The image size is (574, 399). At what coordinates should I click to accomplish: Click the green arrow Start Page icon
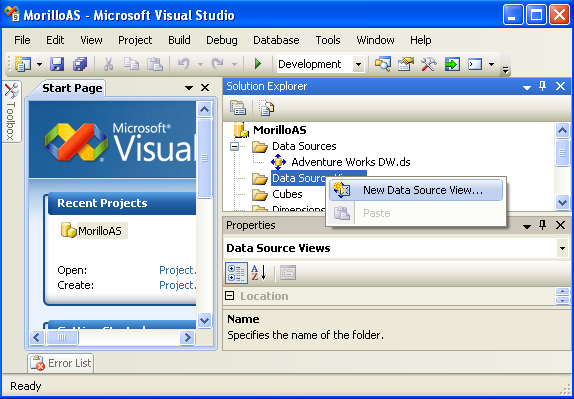click(452, 65)
